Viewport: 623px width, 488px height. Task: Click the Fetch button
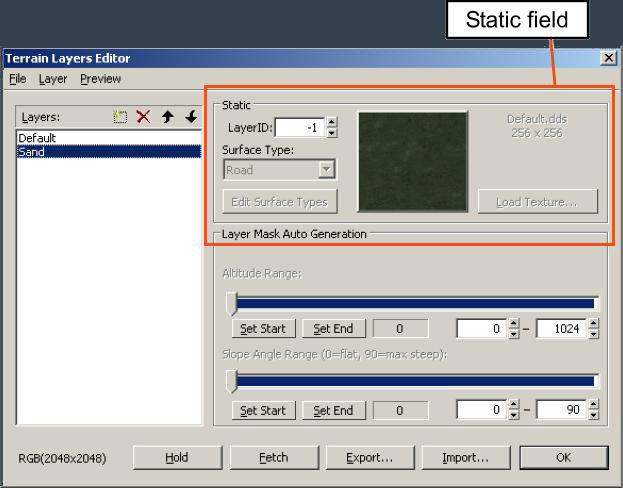tap(274, 457)
